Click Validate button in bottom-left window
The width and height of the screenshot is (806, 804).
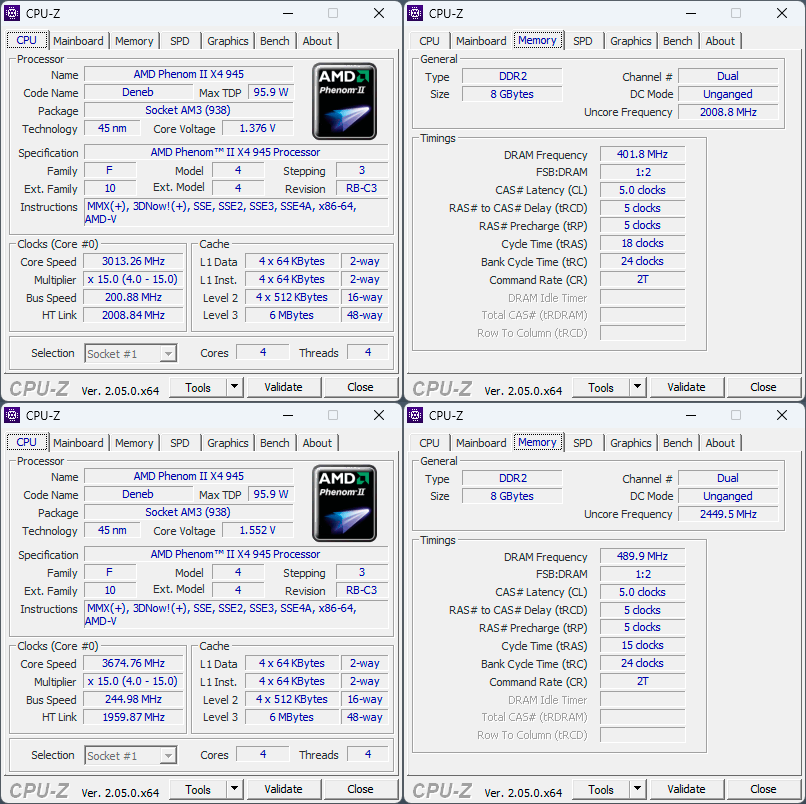(284, 789)
